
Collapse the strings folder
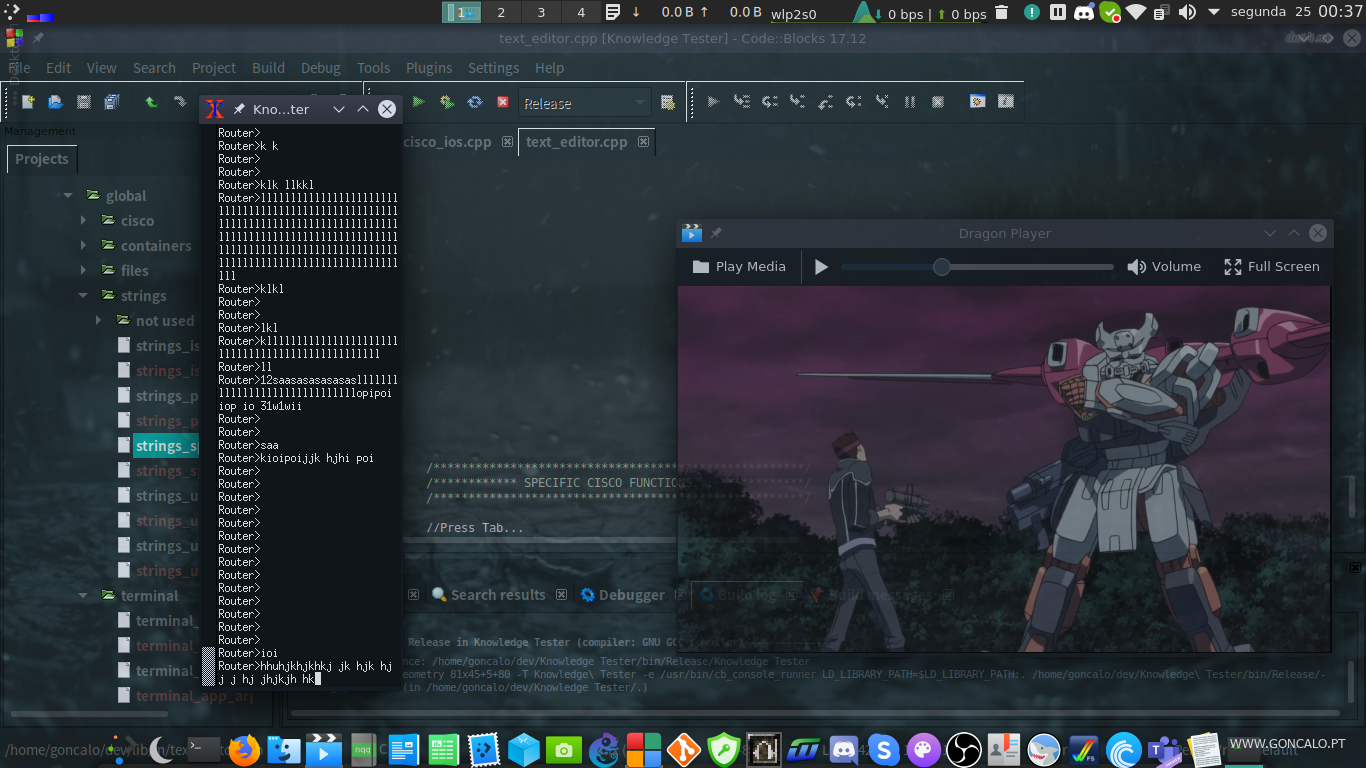click(x=84, y=296)
